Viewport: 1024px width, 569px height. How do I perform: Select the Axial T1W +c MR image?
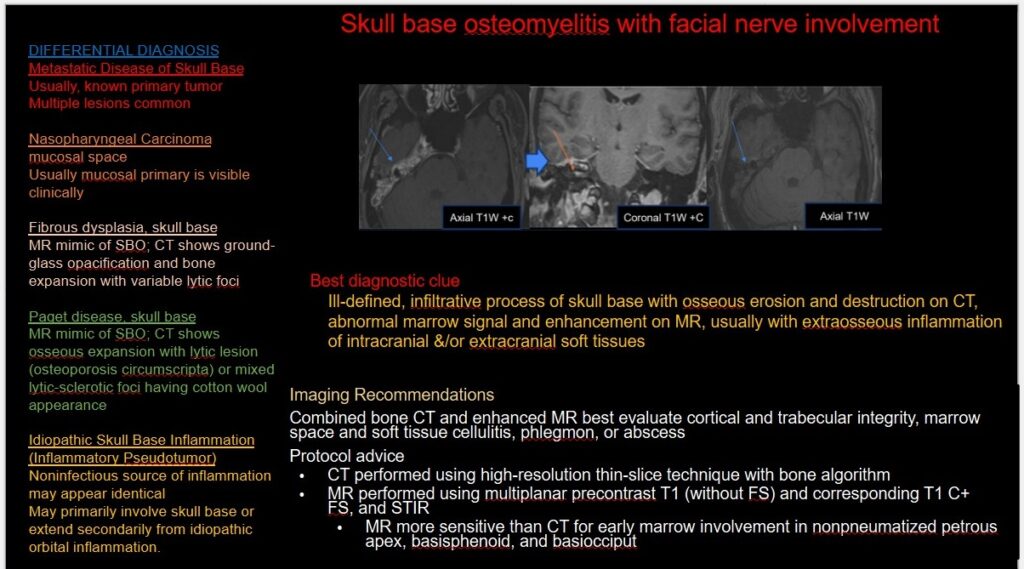click(x=443, y=157)
